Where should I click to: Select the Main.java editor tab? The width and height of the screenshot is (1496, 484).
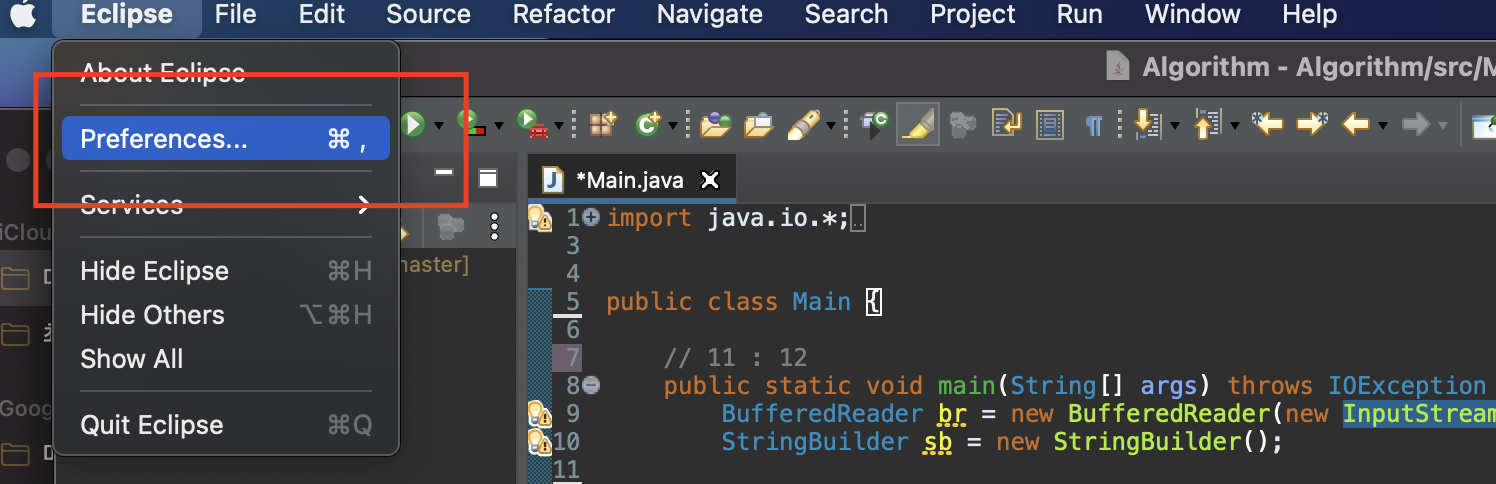630,180
